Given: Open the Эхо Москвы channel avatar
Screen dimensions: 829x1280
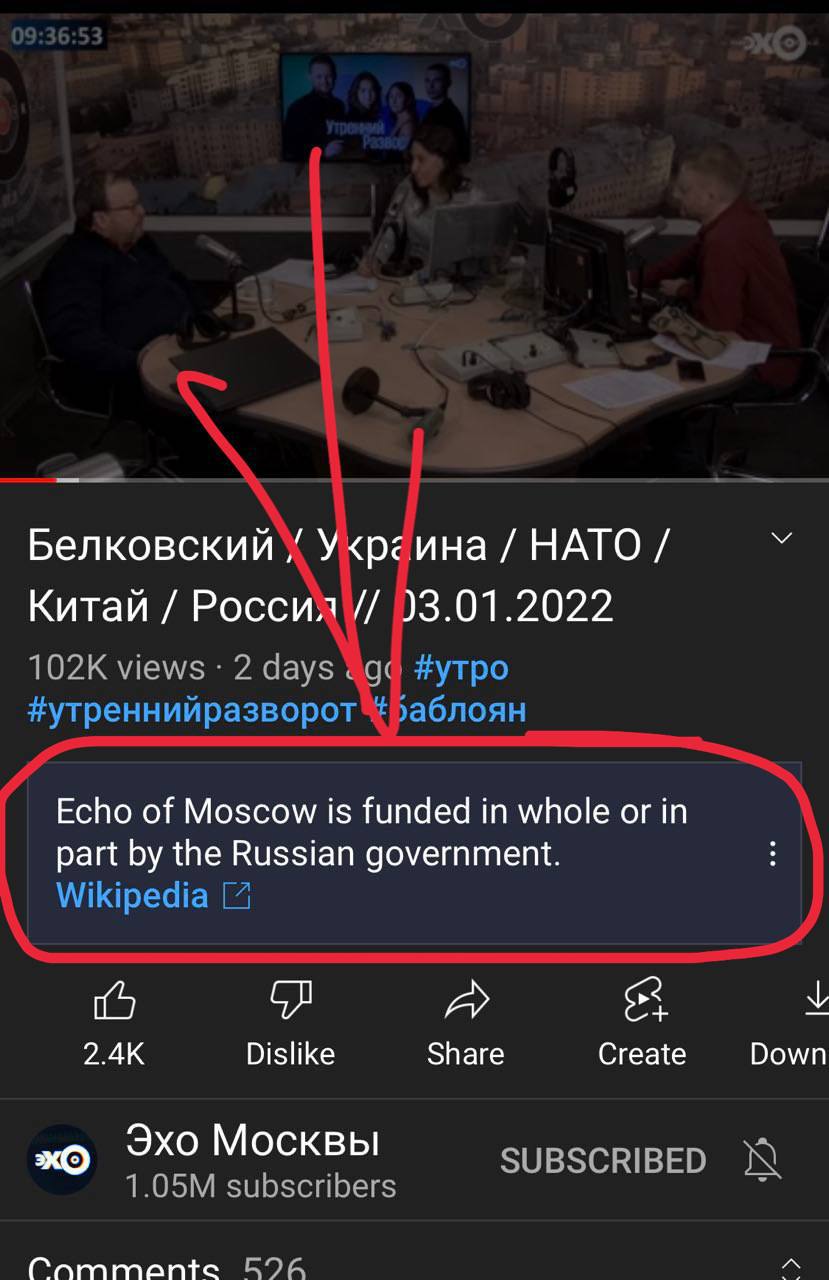Looking at the screenshot, I should [x=62, y=1160].
